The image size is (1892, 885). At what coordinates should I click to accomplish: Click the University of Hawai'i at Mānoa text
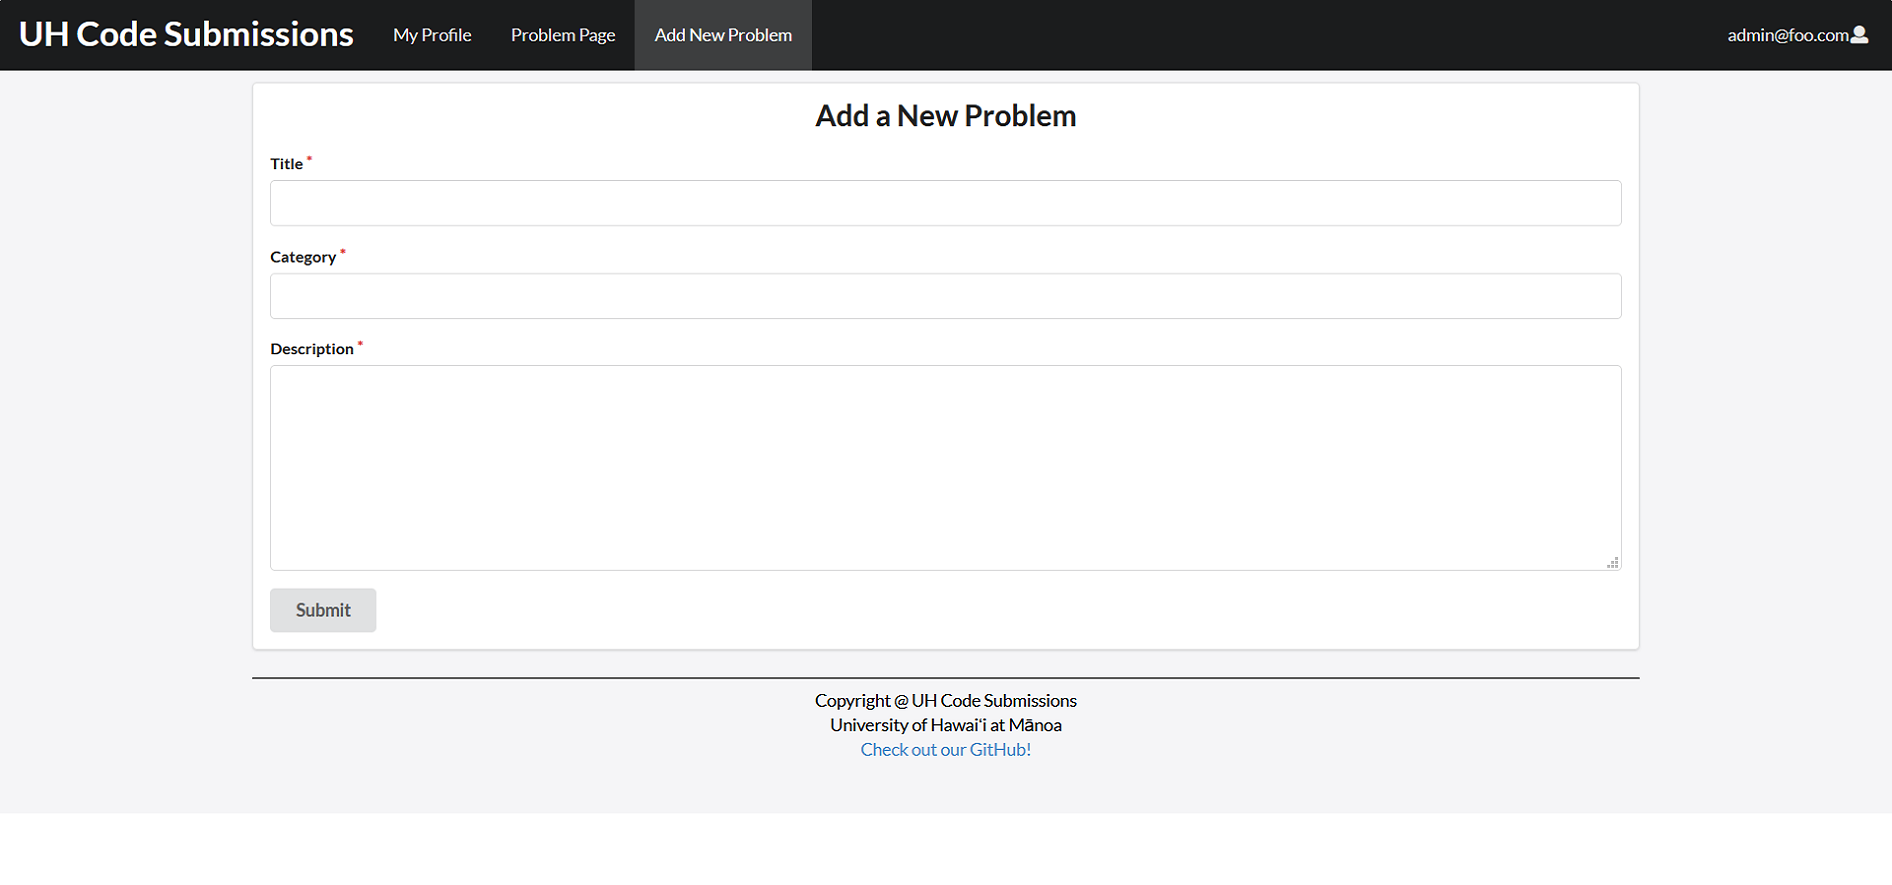pos(945,725)
